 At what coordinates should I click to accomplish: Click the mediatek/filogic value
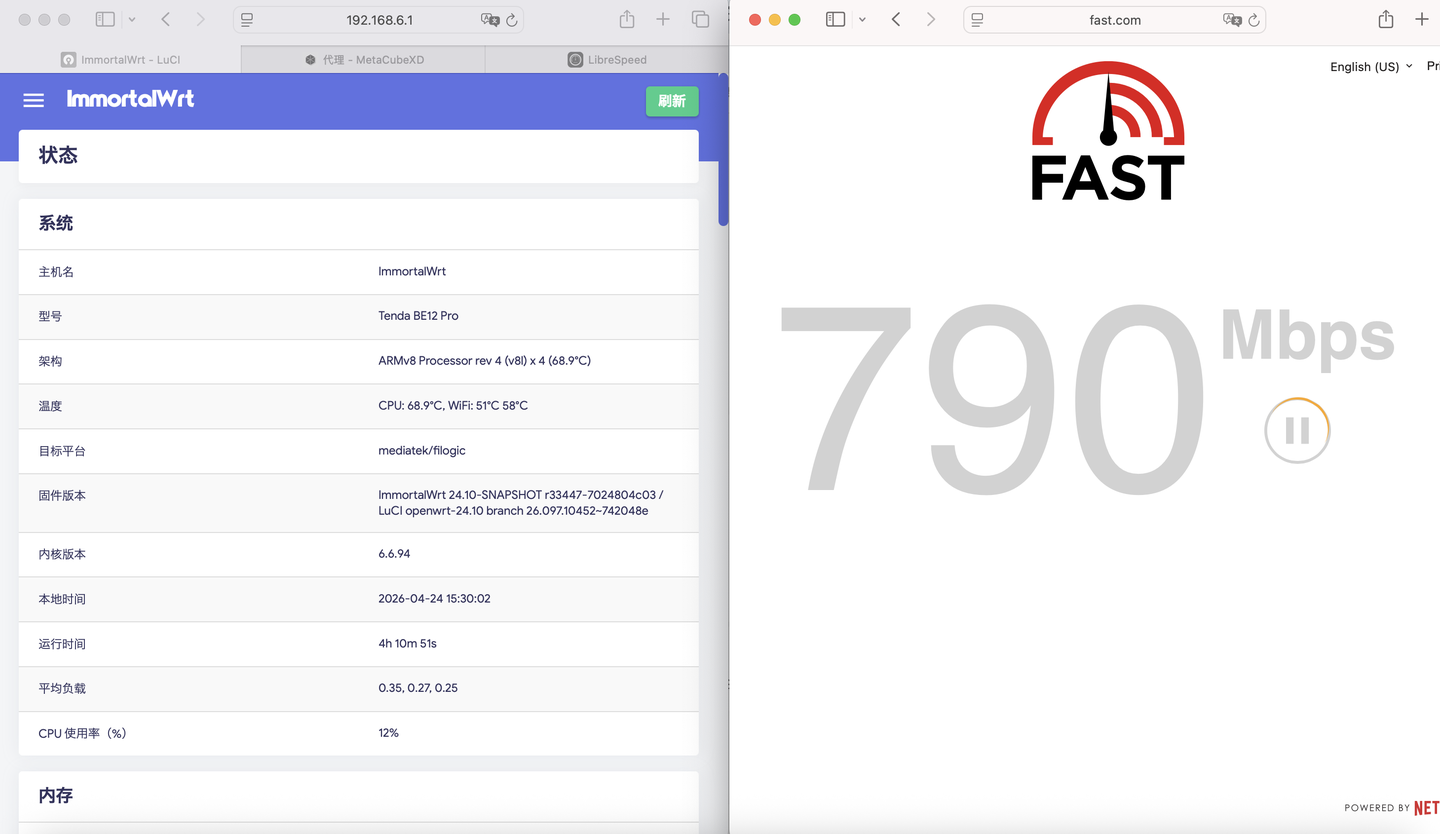422,451
